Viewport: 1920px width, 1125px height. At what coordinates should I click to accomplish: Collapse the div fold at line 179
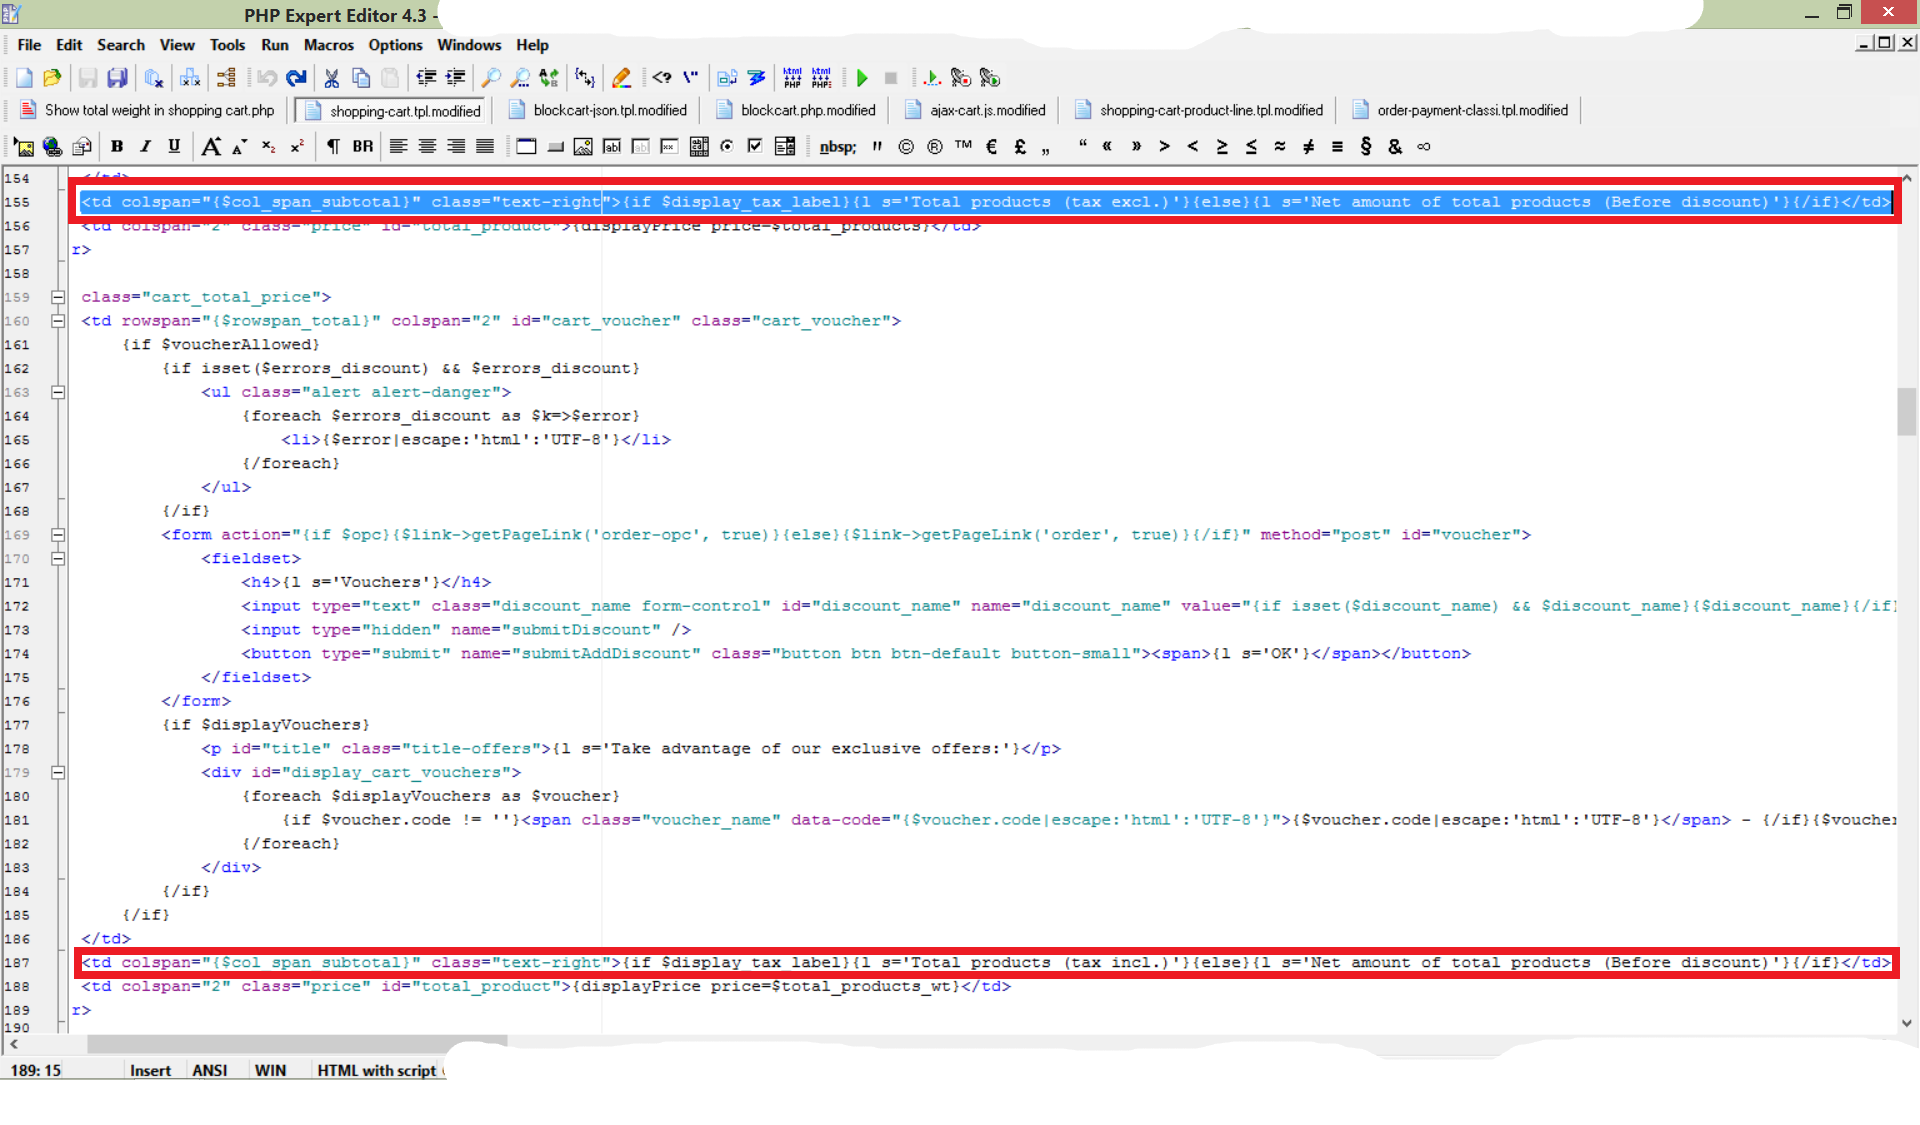tap(58, 773)
